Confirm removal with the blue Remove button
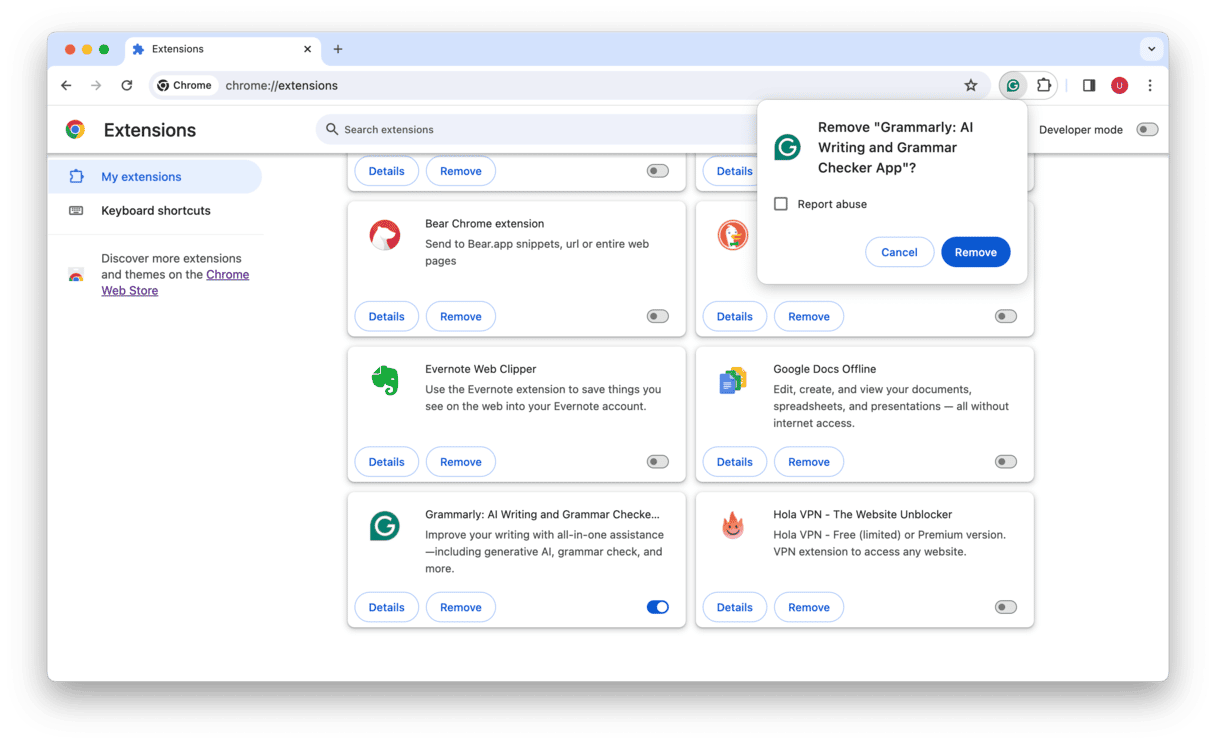 [x=975, y=252]
